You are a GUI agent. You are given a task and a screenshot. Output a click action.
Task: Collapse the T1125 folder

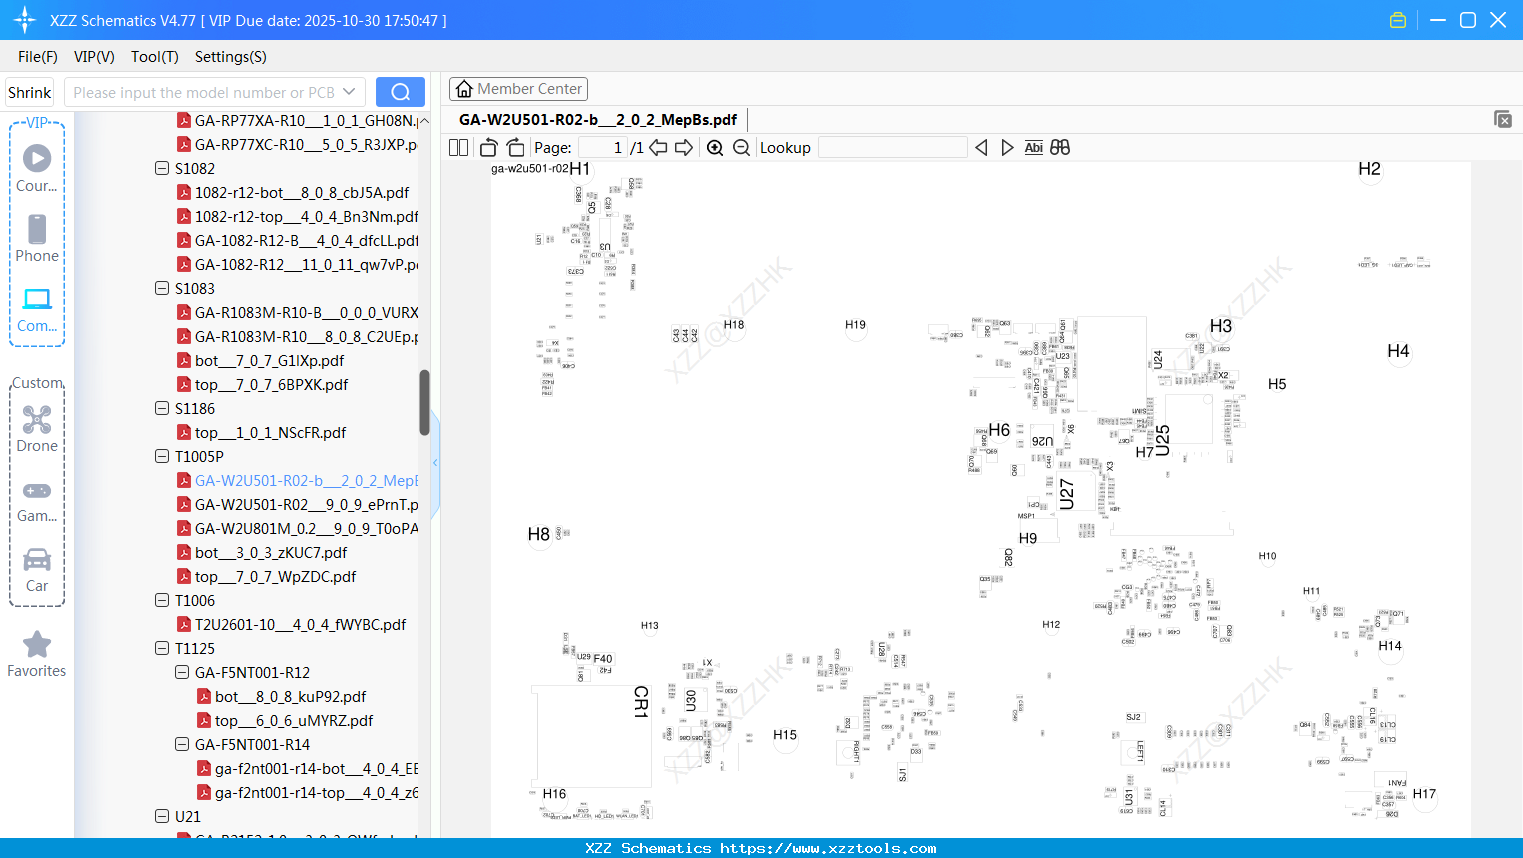(x=162, y=648)
